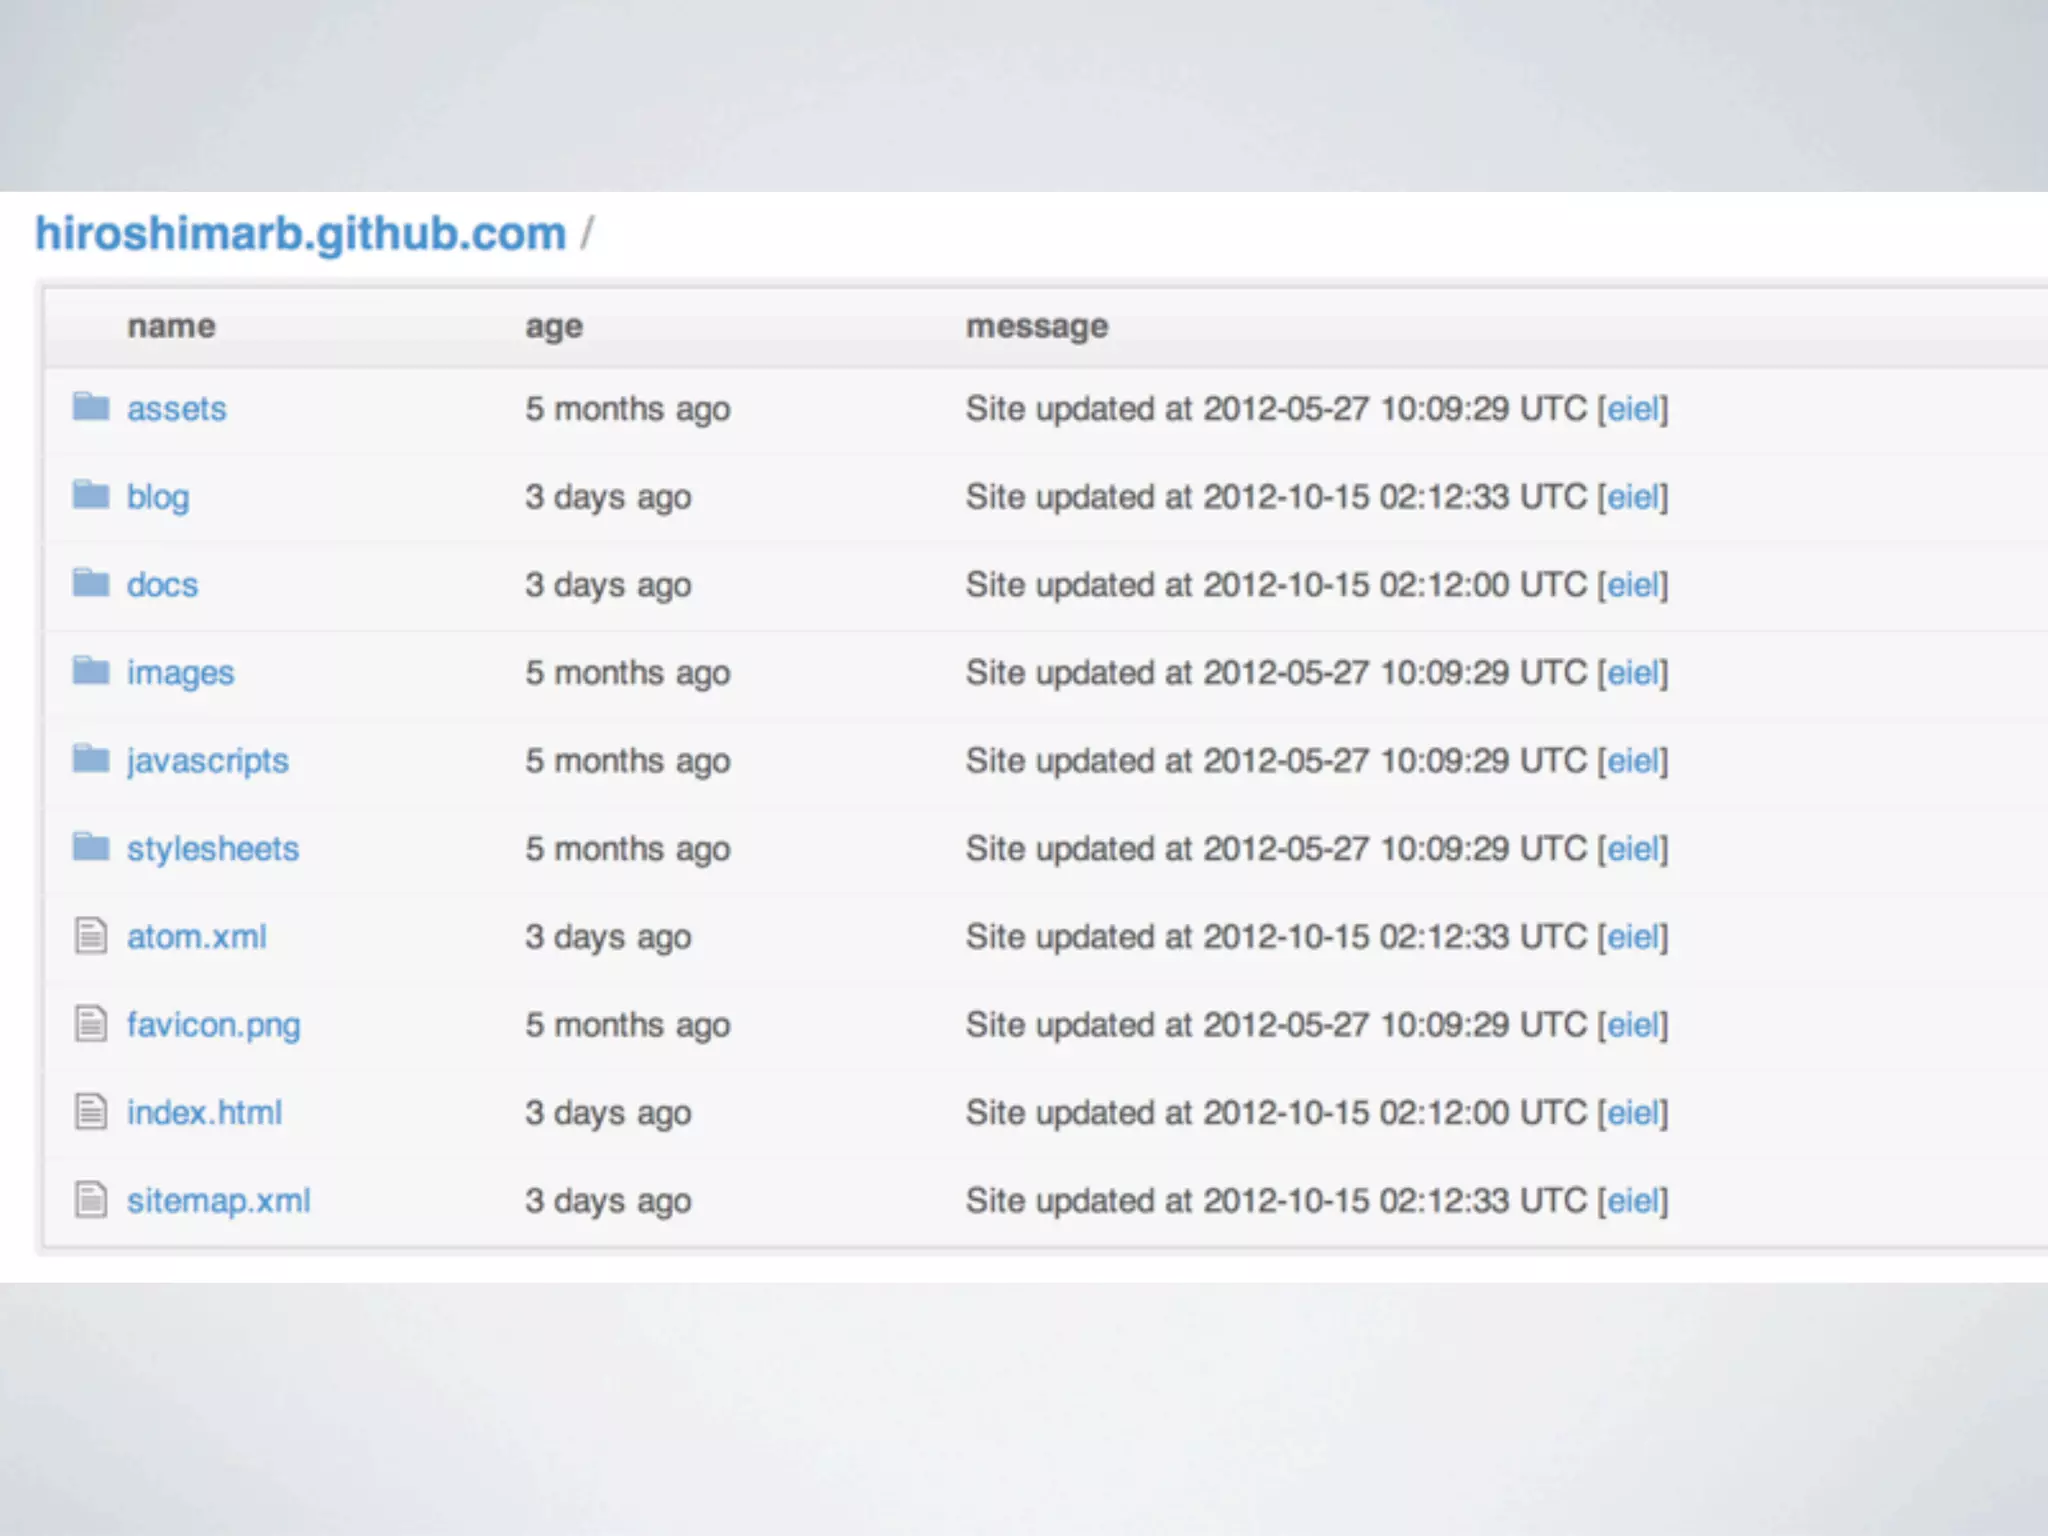Click the folder icon beside images
The image size is (2048, 1536).
tap(91, 671)
